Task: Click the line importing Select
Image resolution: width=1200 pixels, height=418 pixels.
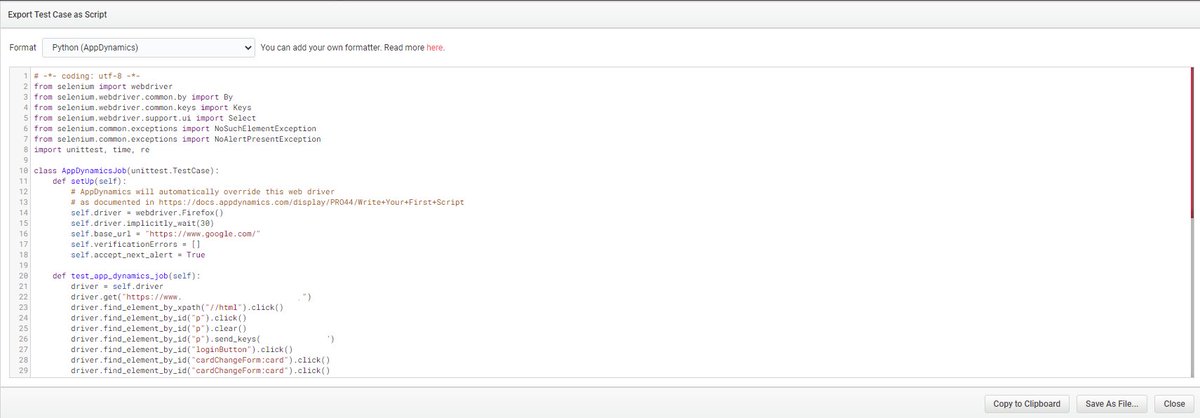Action: 146,118
